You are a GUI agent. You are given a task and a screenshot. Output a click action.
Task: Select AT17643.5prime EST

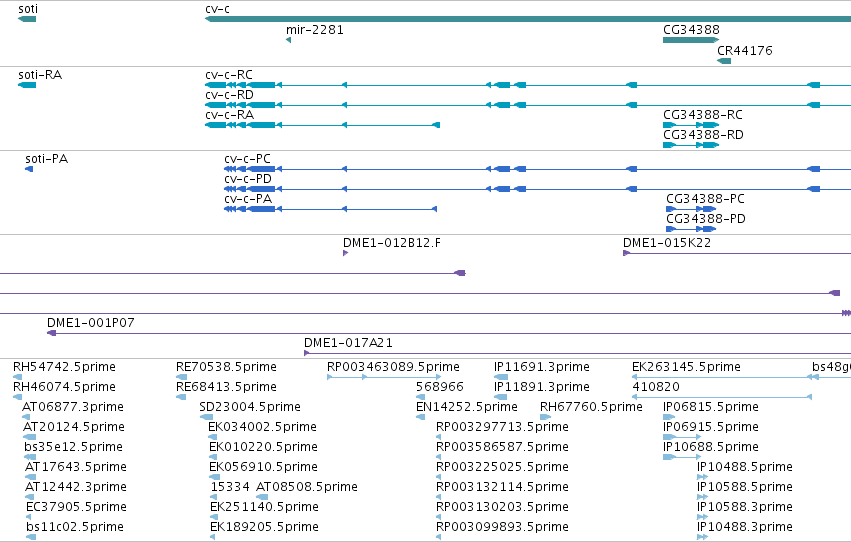click(30, 477)
